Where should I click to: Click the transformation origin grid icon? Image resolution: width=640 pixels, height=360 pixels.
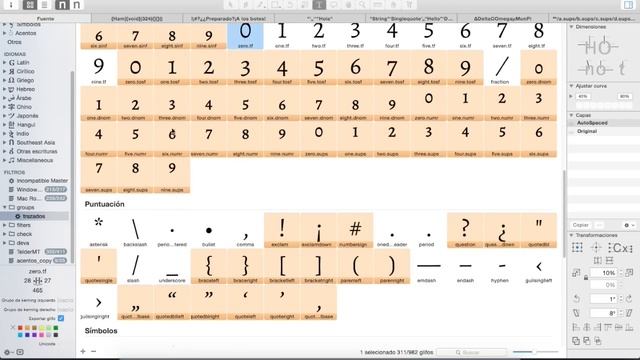click(x=577, y=247)
